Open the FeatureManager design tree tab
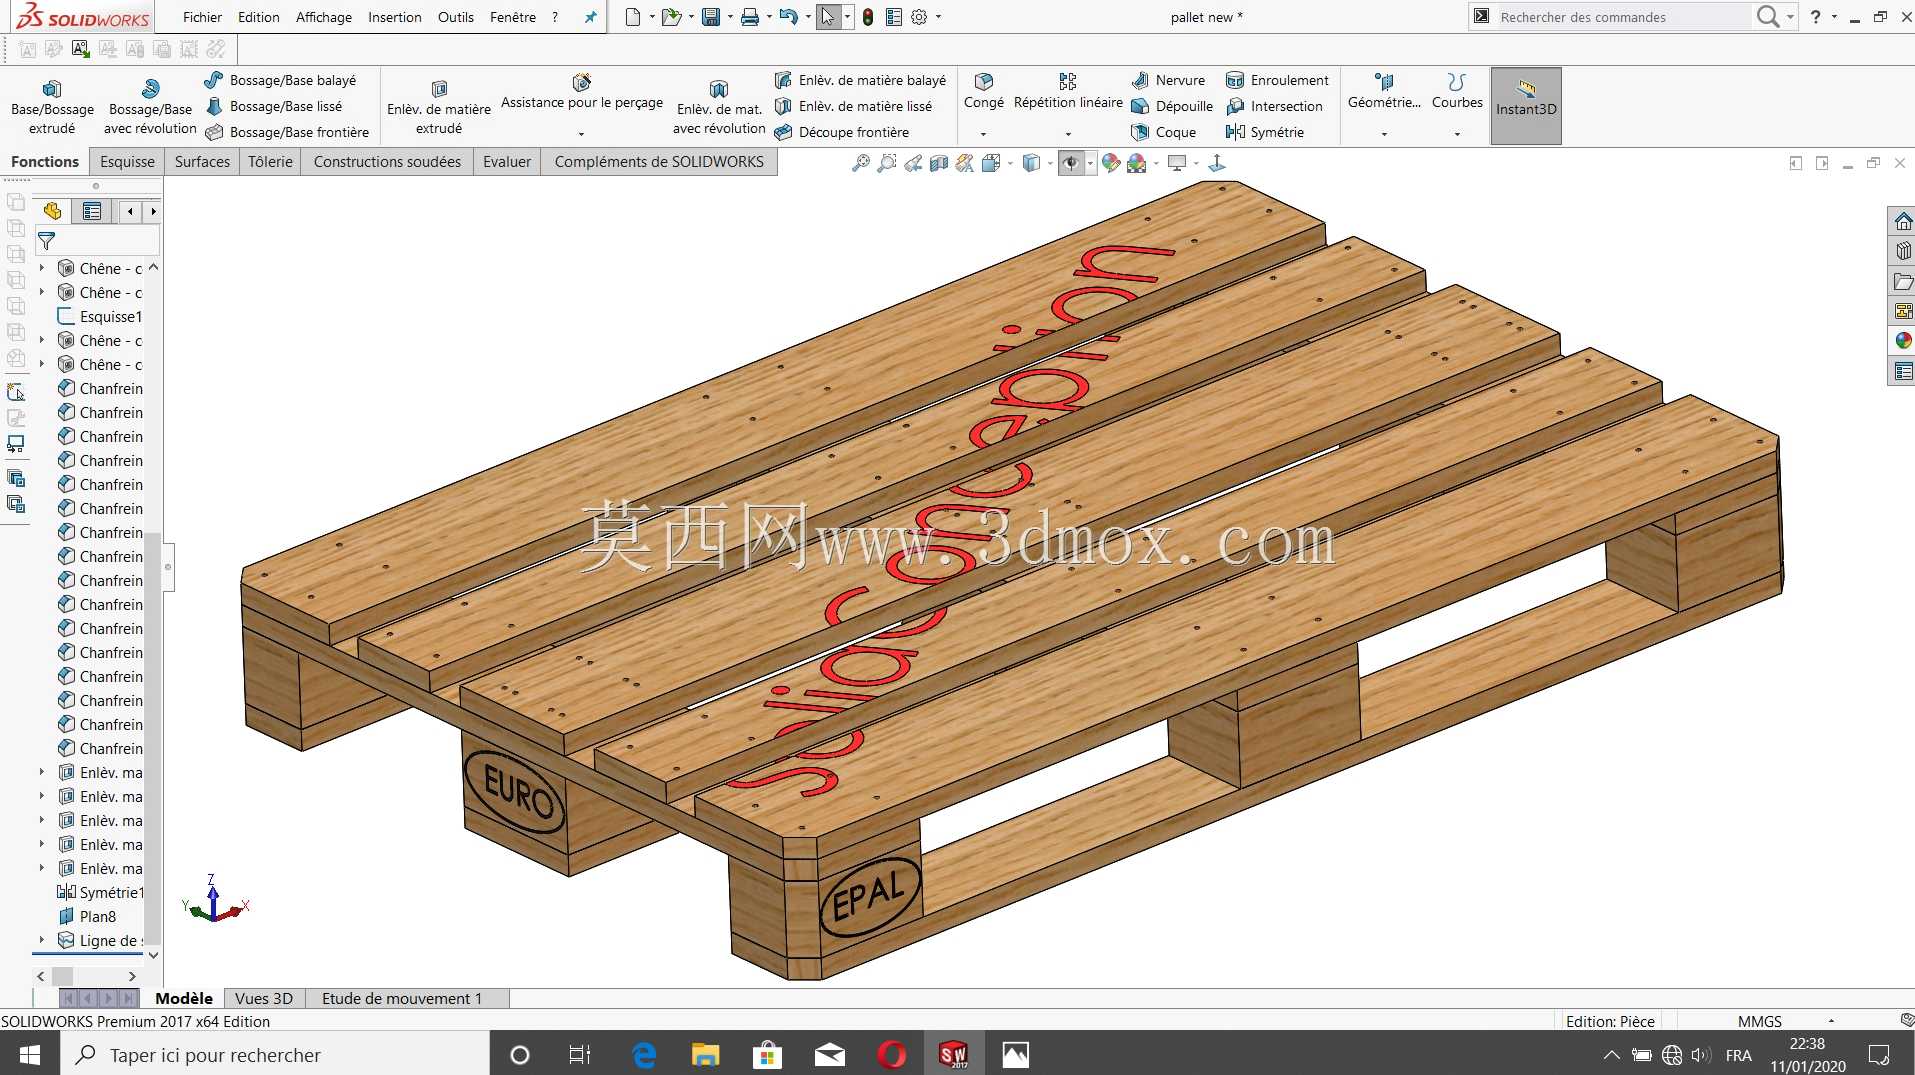The image size is (1915, 1075). pyautogui.click(x=53, y=211)
